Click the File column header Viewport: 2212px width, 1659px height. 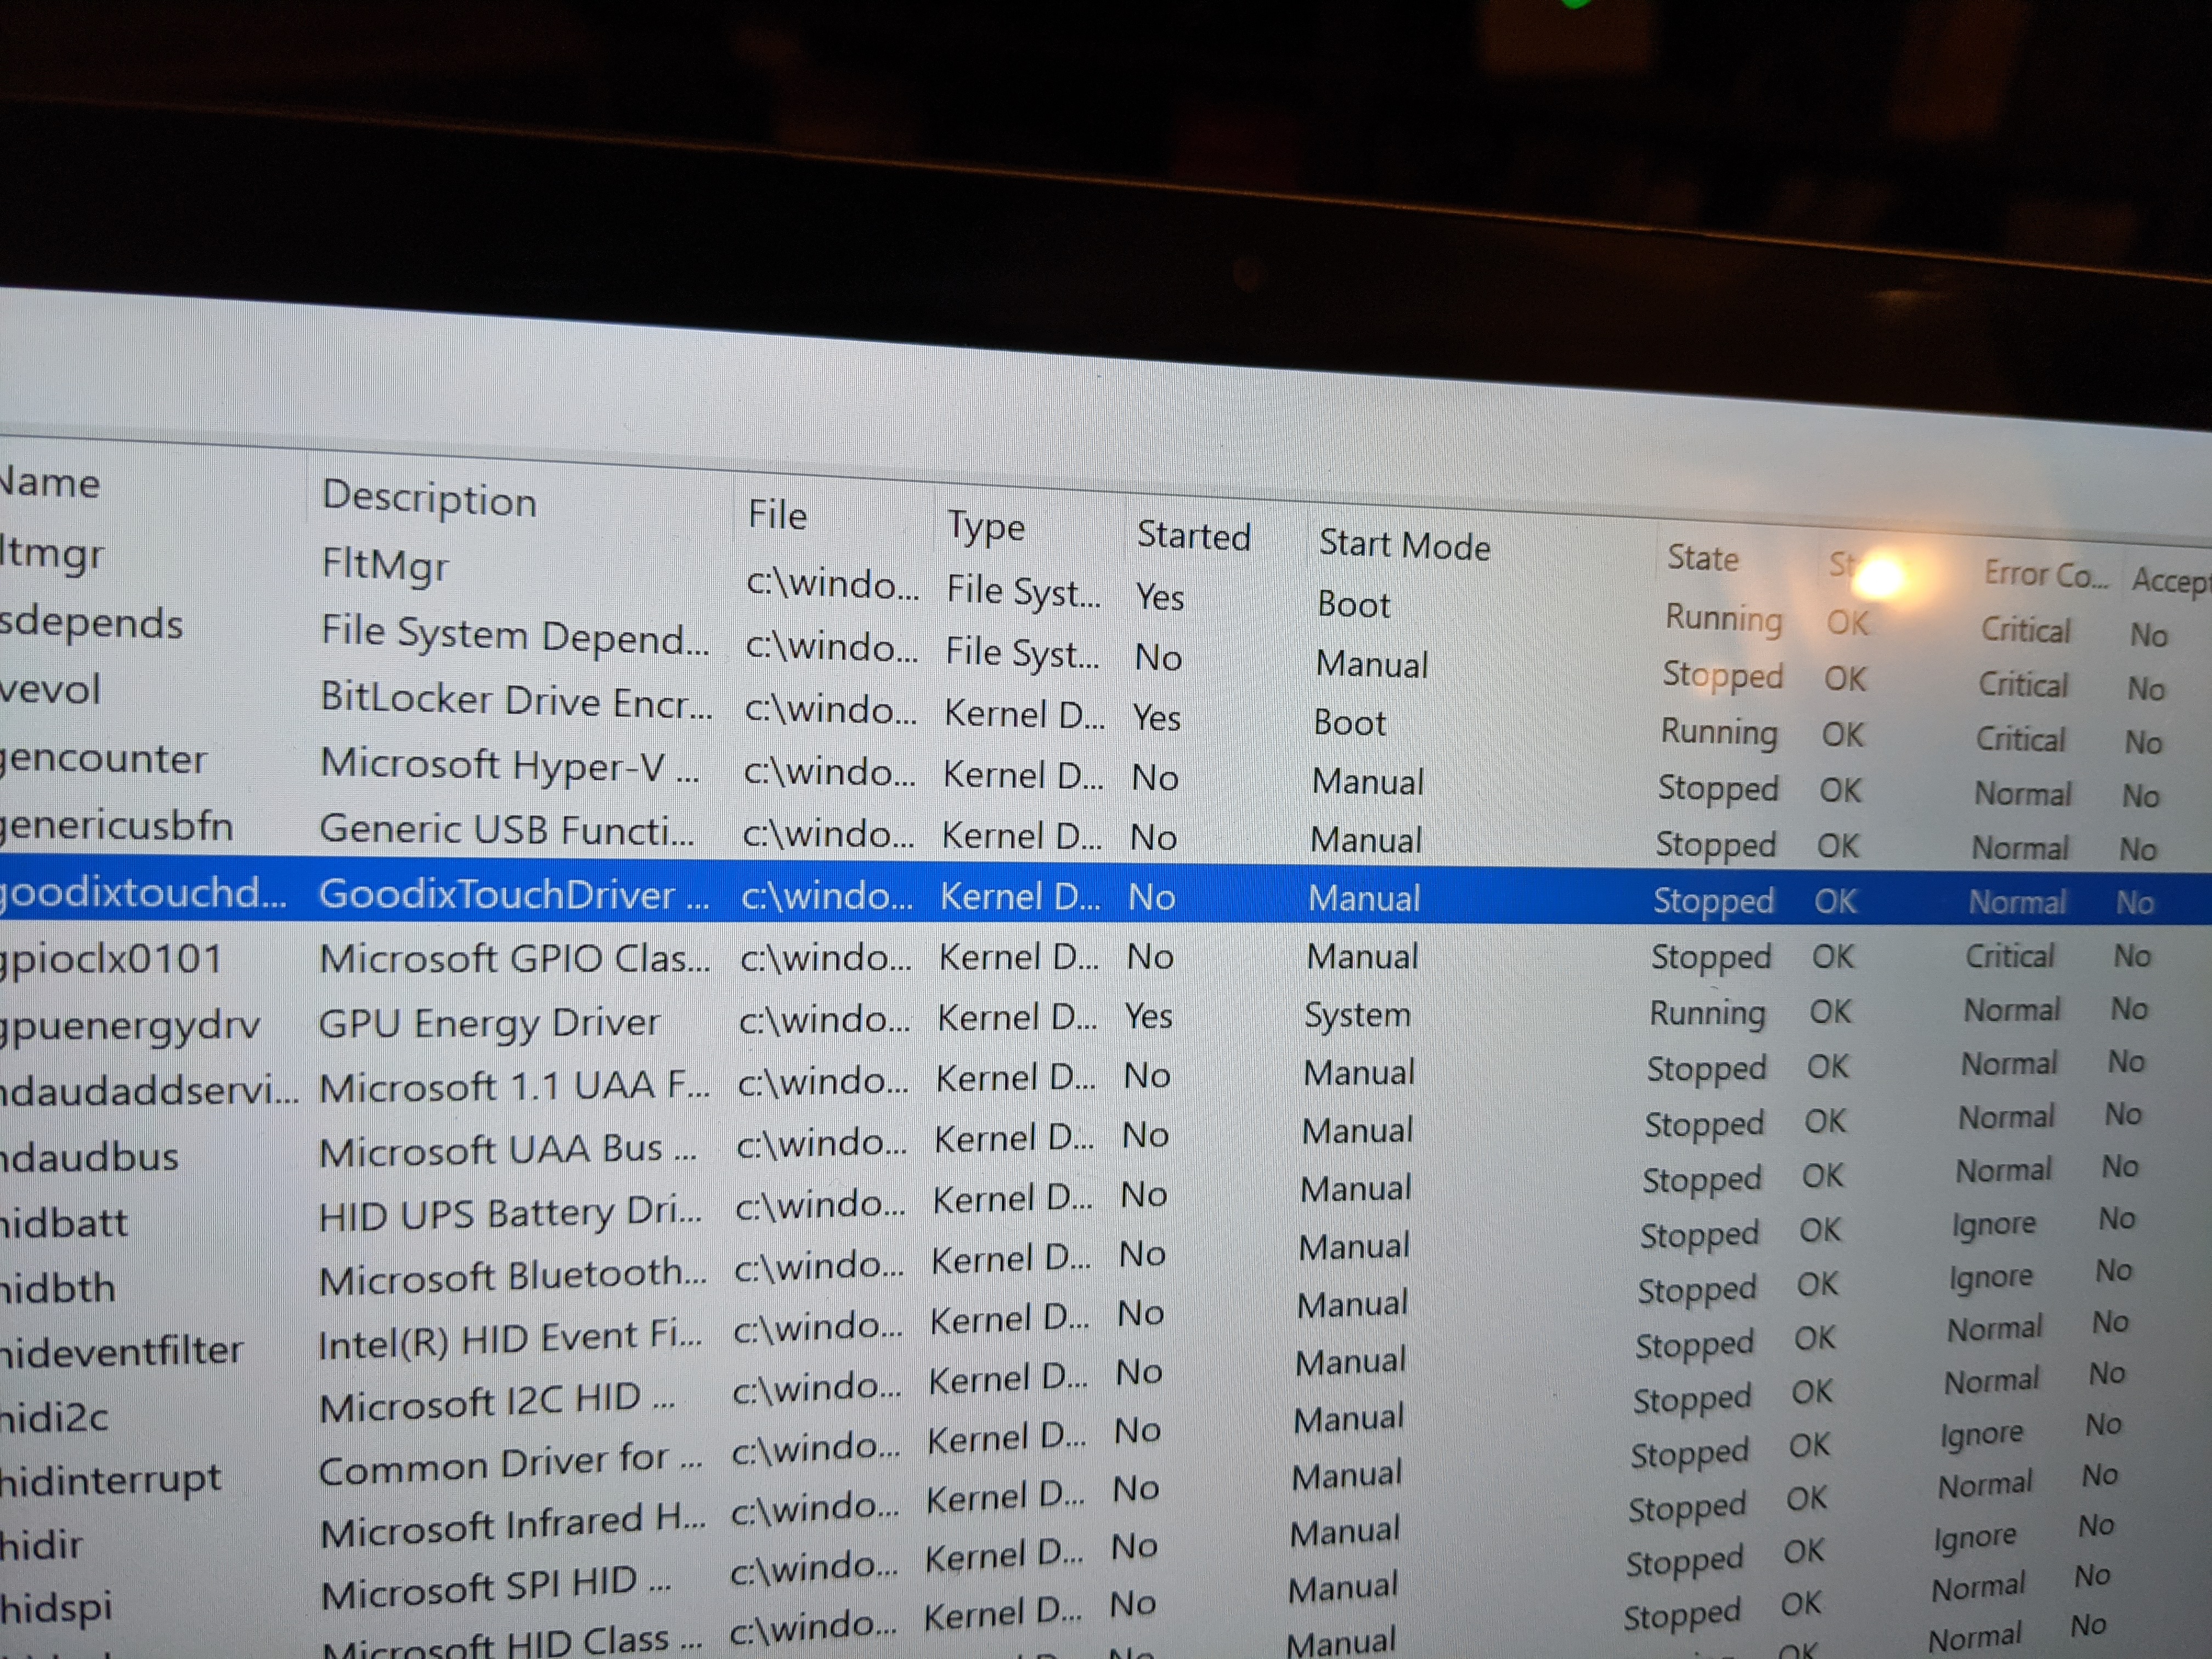(777, 515)
